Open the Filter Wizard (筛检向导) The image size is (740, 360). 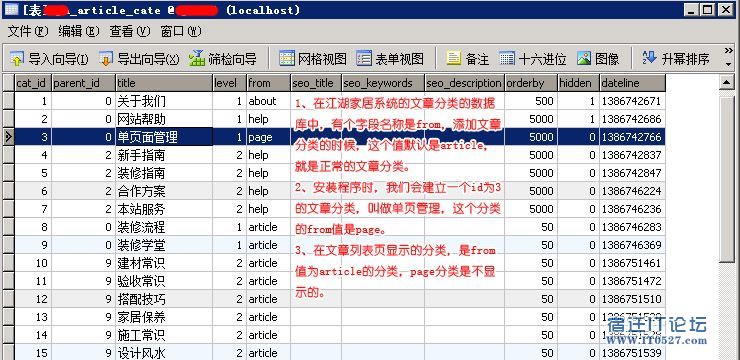[x=222, y=59]
